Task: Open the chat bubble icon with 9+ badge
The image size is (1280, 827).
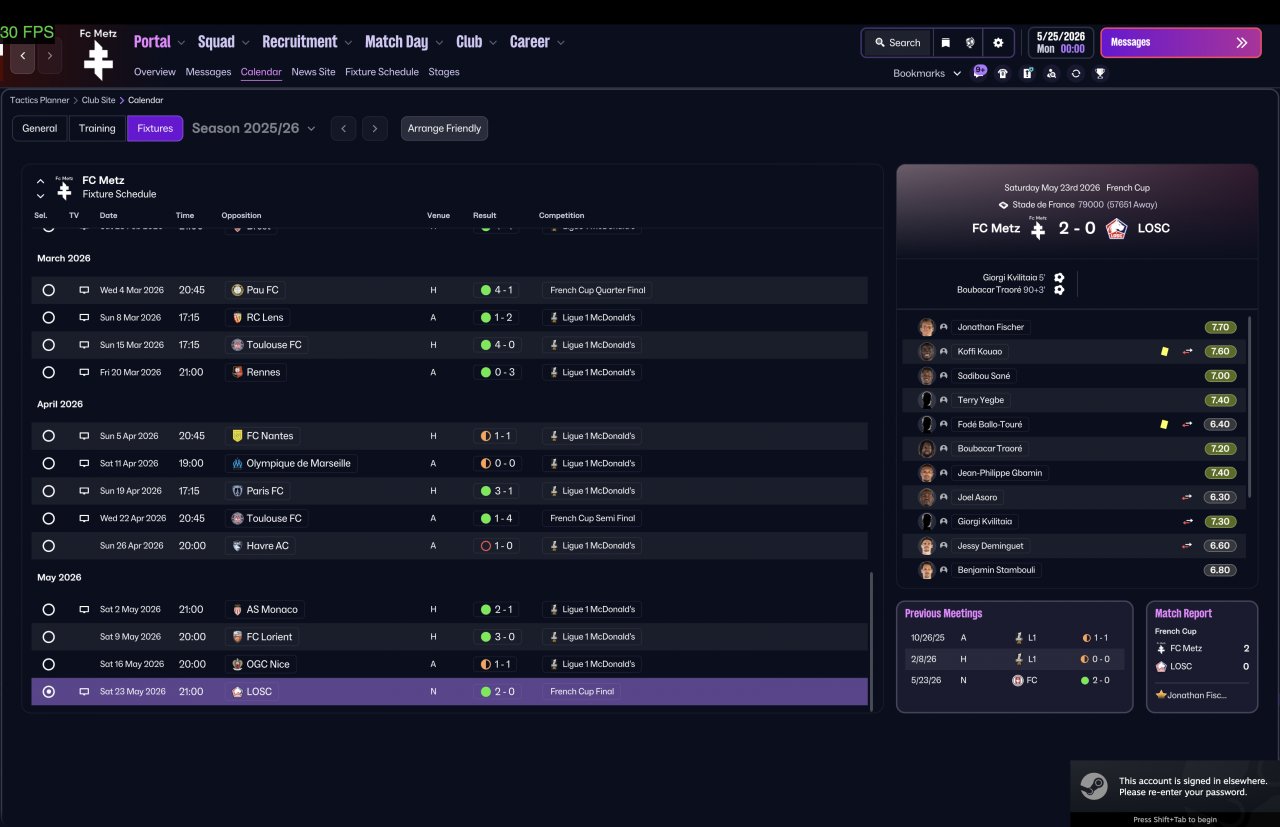Action: pyautogui.click(x=979, y=72)
